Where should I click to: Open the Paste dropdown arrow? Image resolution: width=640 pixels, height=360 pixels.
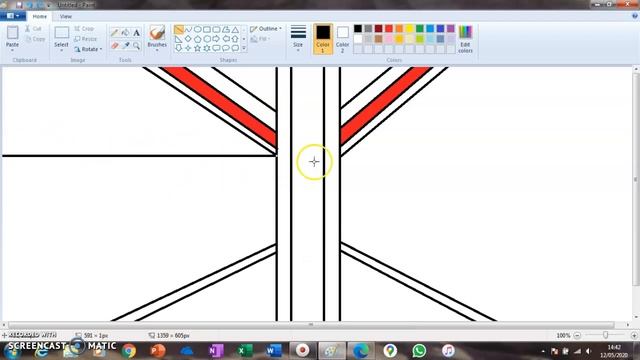point(12,50)
